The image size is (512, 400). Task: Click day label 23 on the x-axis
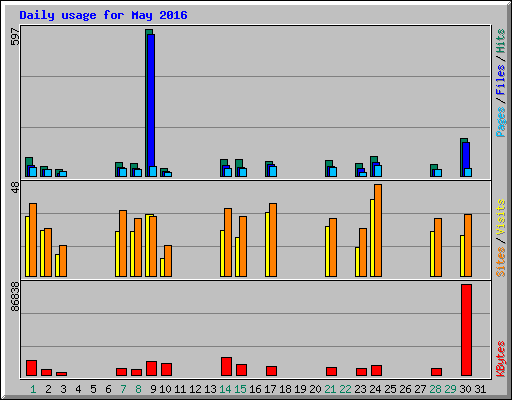pos(360,389)
